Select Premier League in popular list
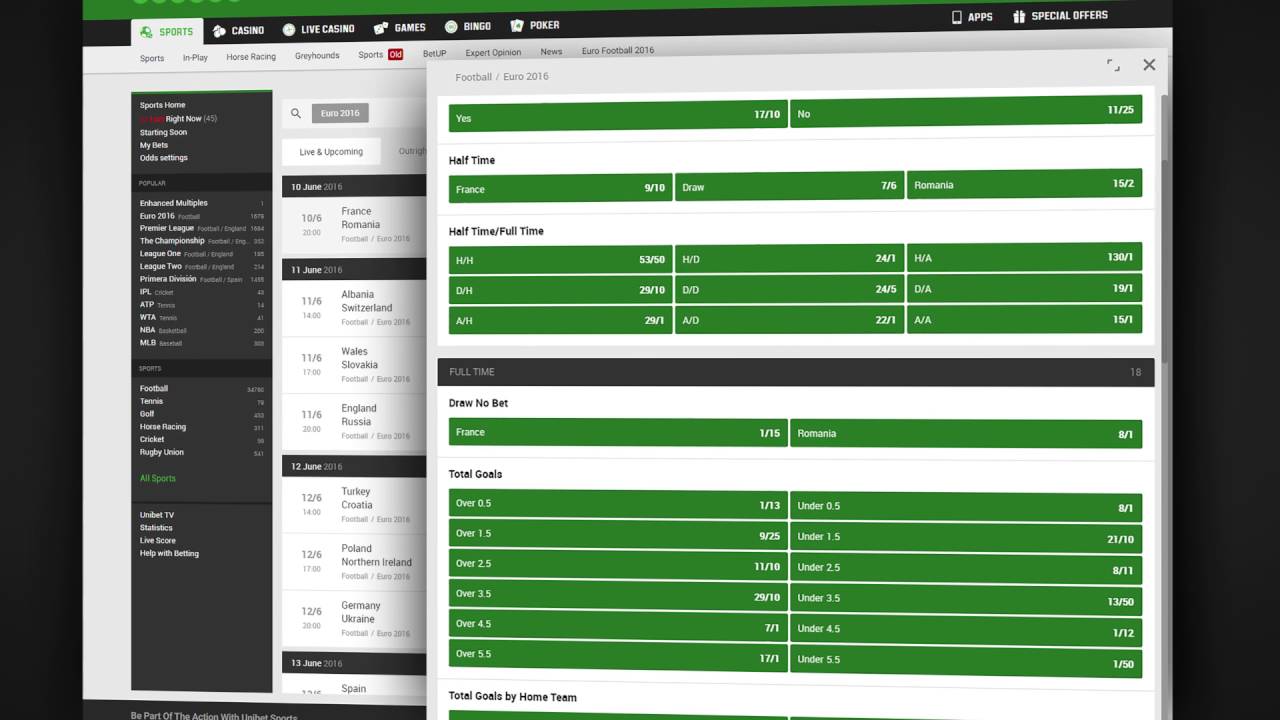The width and height of the screenshot is (1280, 720). [201, 228]
